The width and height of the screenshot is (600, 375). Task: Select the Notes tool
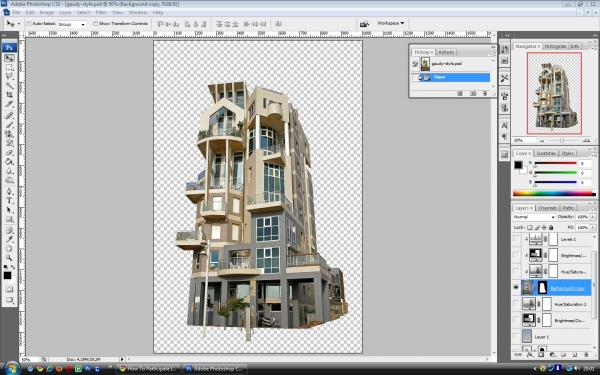tap(9, 230)
